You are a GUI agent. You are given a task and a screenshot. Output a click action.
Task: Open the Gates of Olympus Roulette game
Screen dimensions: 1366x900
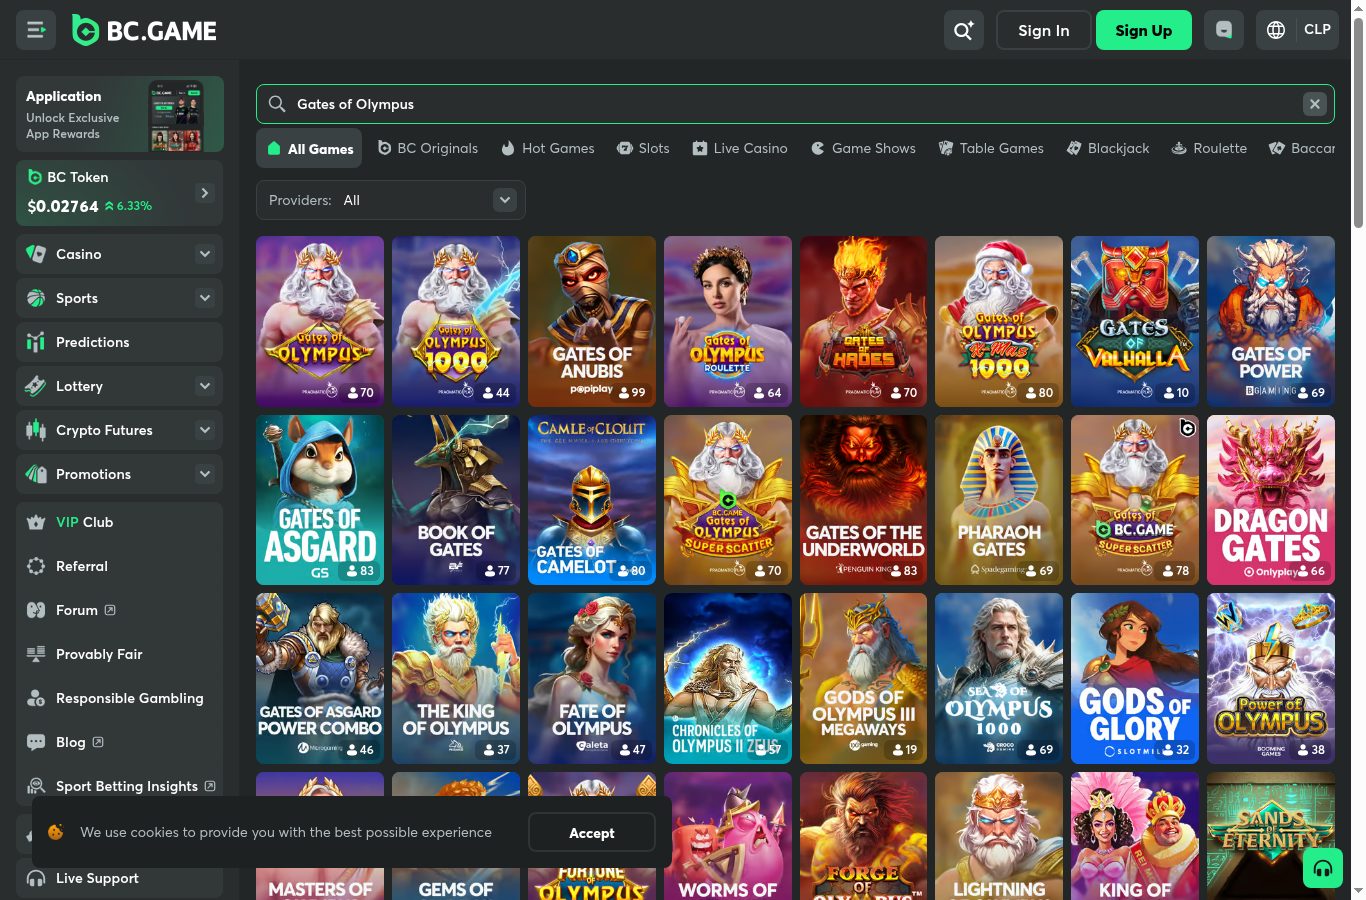pyautogui.click(x=728, y=321)
